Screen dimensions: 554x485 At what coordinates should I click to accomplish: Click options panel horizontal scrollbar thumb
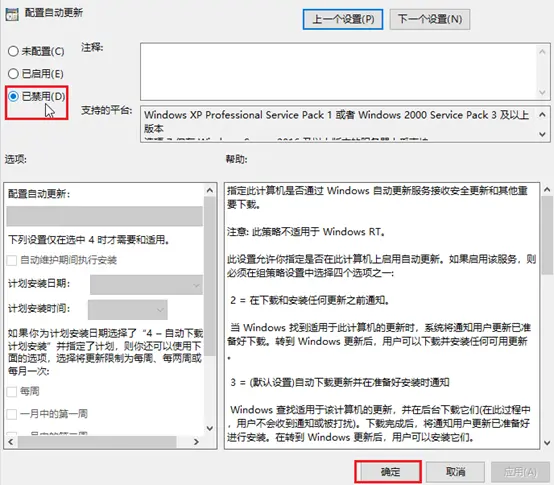[97, 442]
